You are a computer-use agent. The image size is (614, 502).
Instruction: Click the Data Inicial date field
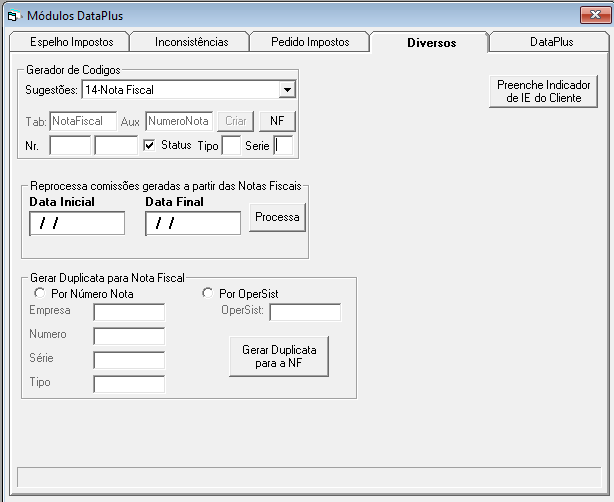pyautogui.click(x=77, y=223)
